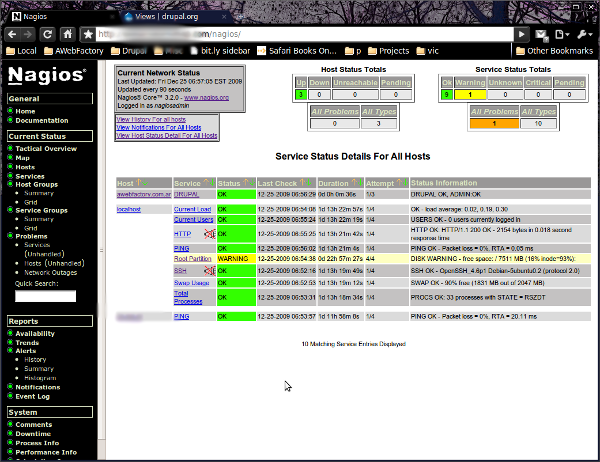Sort Last Check column ascending
The height and width of the screenshot is (462, 600).
[x=302, y=183]
